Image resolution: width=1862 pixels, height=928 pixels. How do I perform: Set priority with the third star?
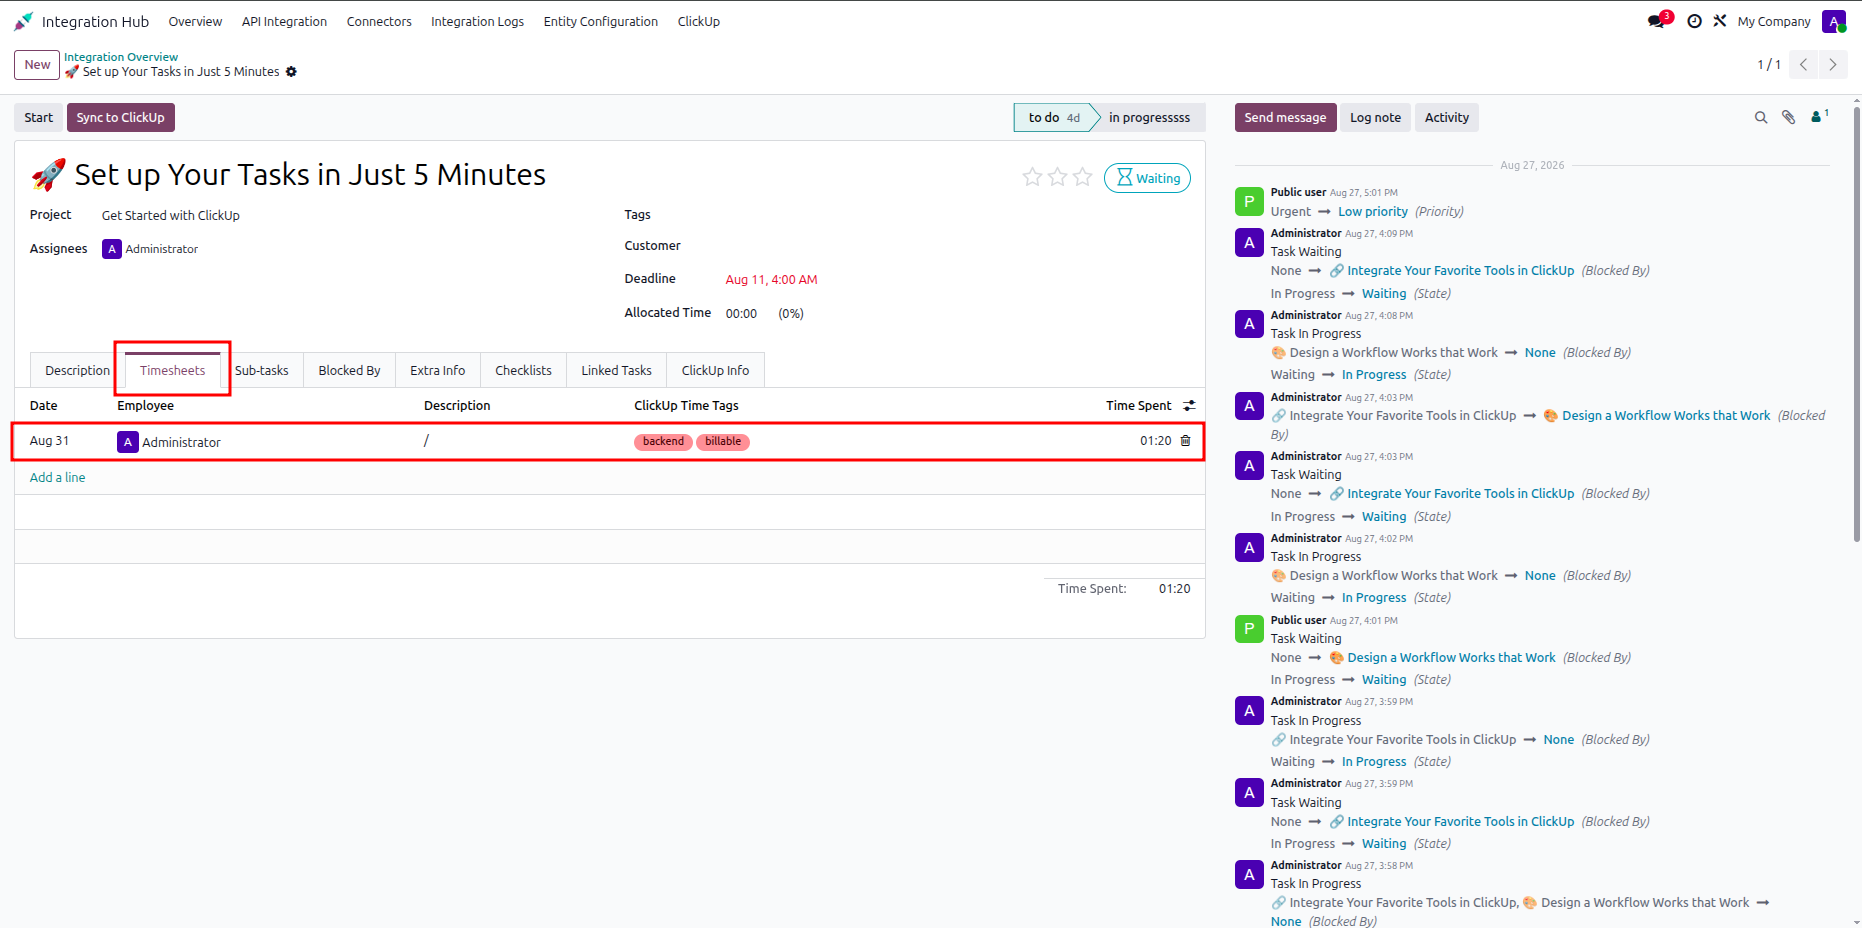[1082, 178]
